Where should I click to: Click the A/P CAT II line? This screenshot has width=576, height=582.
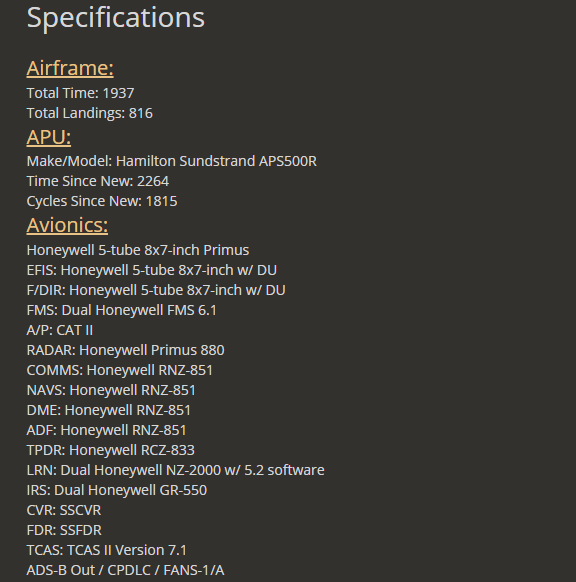tap(60, 330)
